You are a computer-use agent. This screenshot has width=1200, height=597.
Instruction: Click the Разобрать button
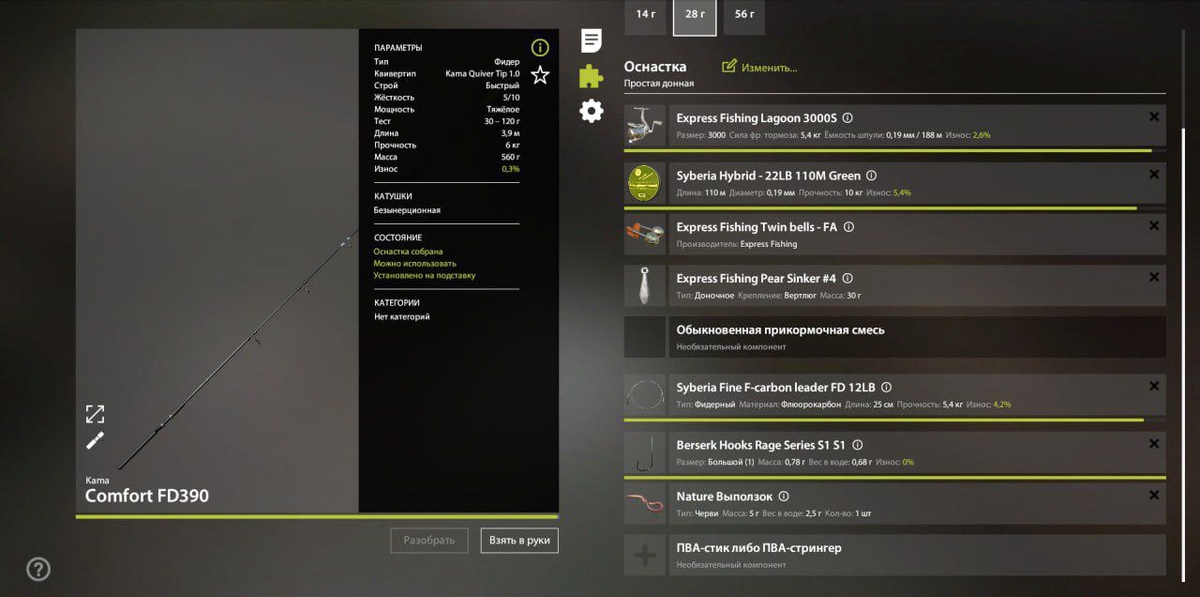tap(429, 540)
